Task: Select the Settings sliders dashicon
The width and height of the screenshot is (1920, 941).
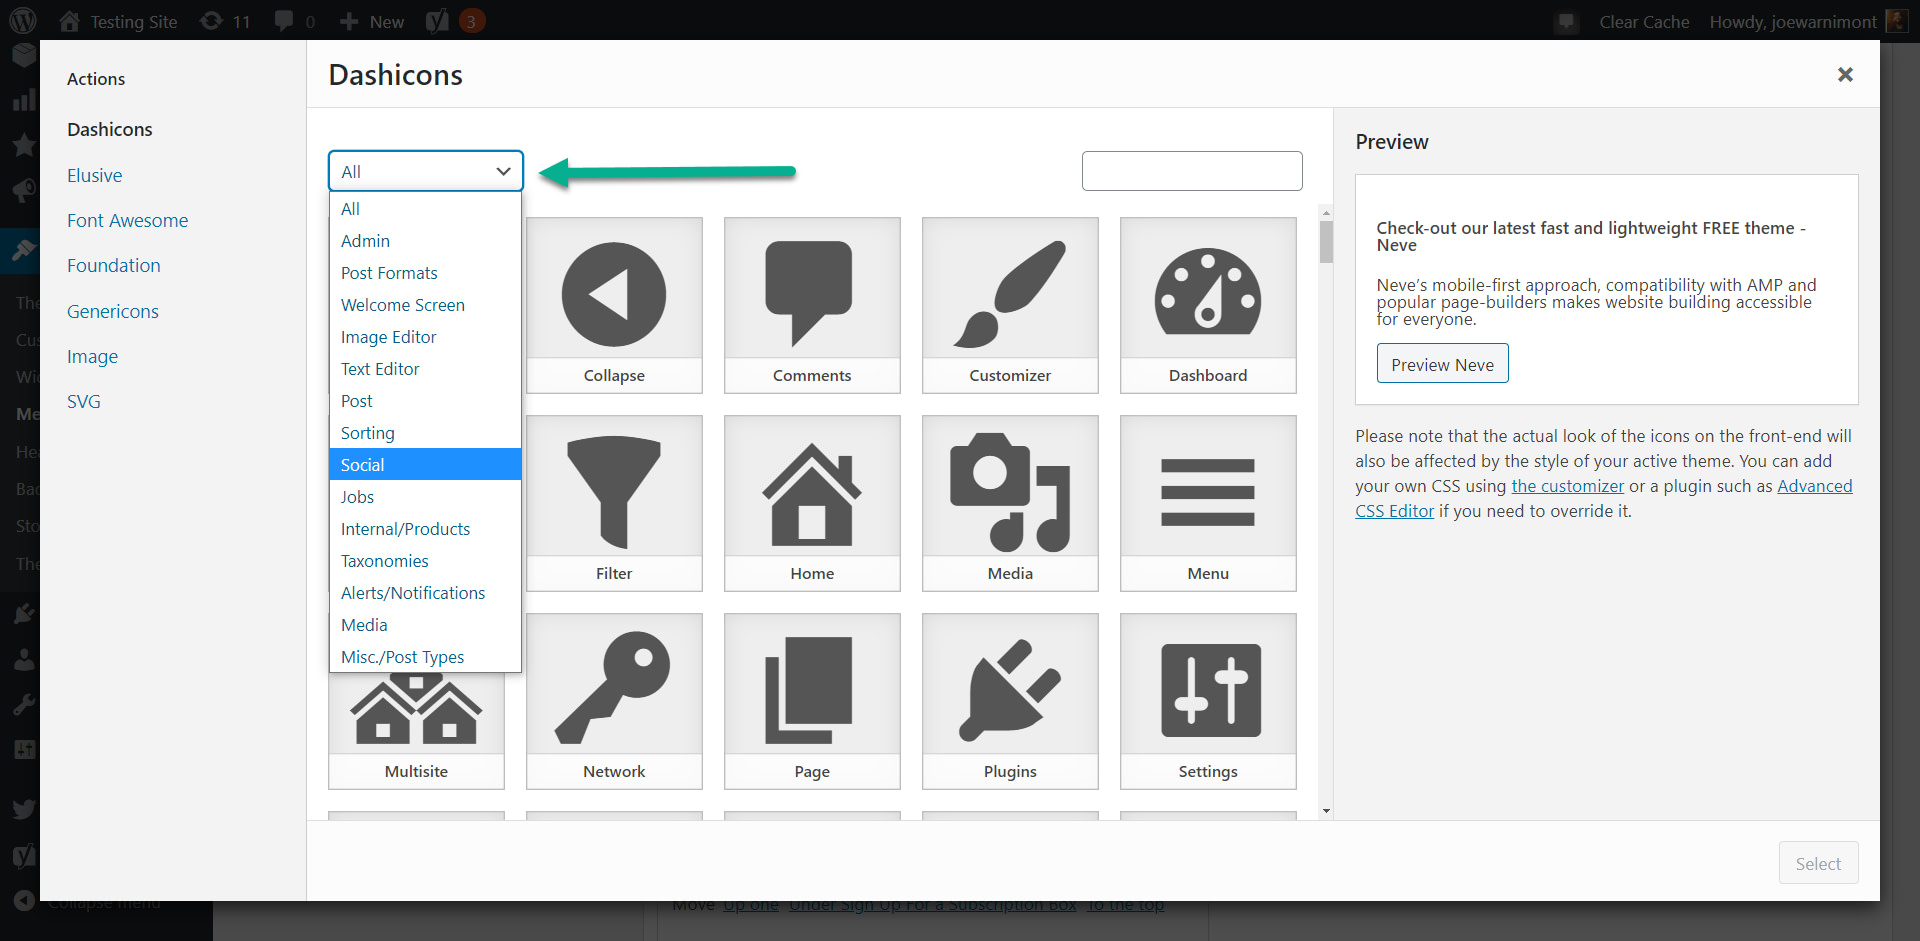Action: point(1207,688)
